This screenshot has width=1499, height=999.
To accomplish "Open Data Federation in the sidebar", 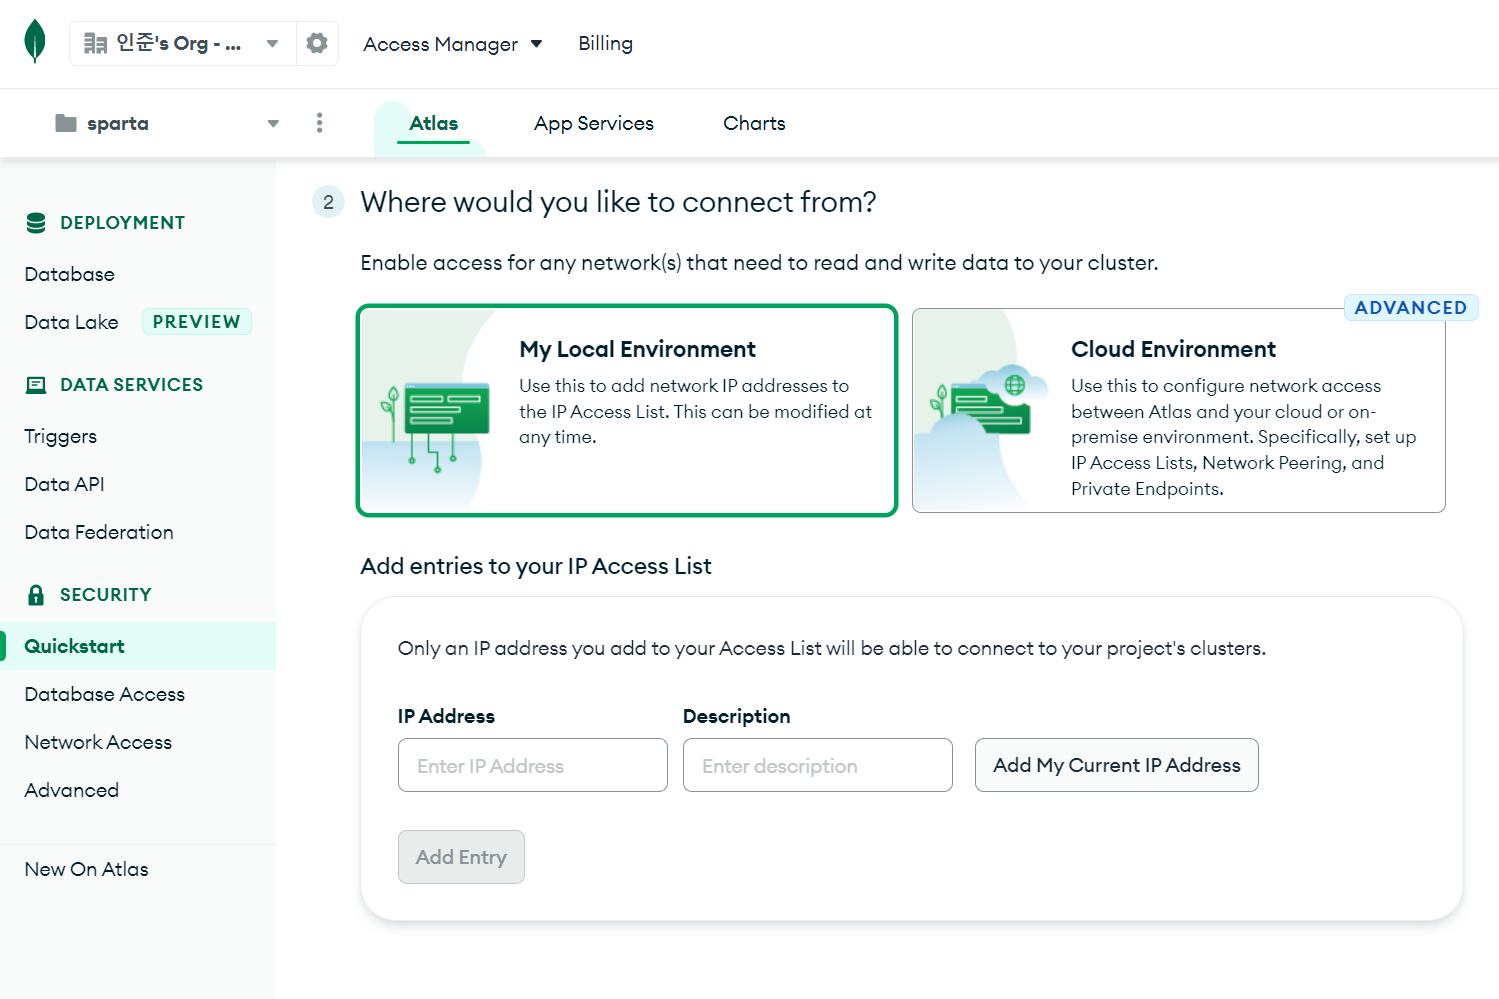I will point(99,532).
